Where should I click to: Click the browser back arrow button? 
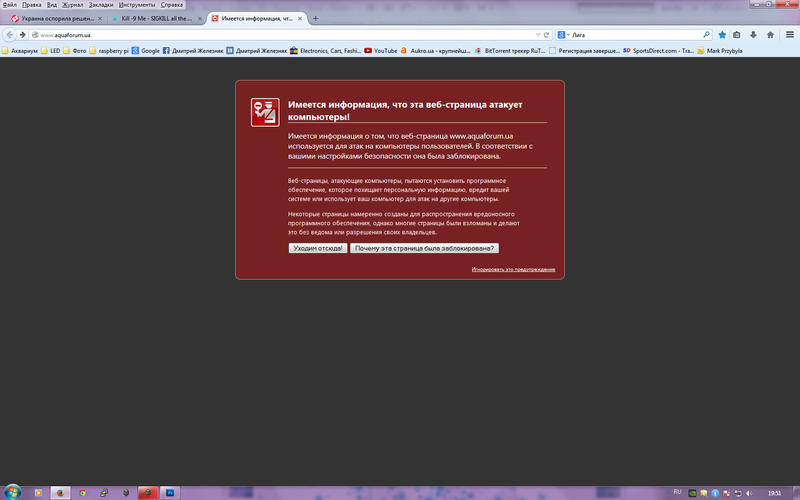click(9, 34)
